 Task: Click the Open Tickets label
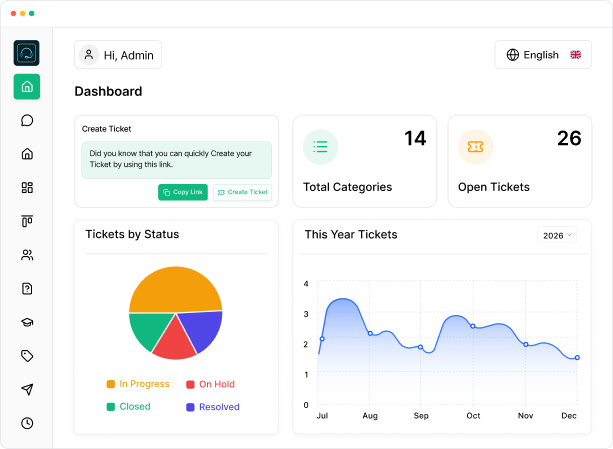point(494,187)
